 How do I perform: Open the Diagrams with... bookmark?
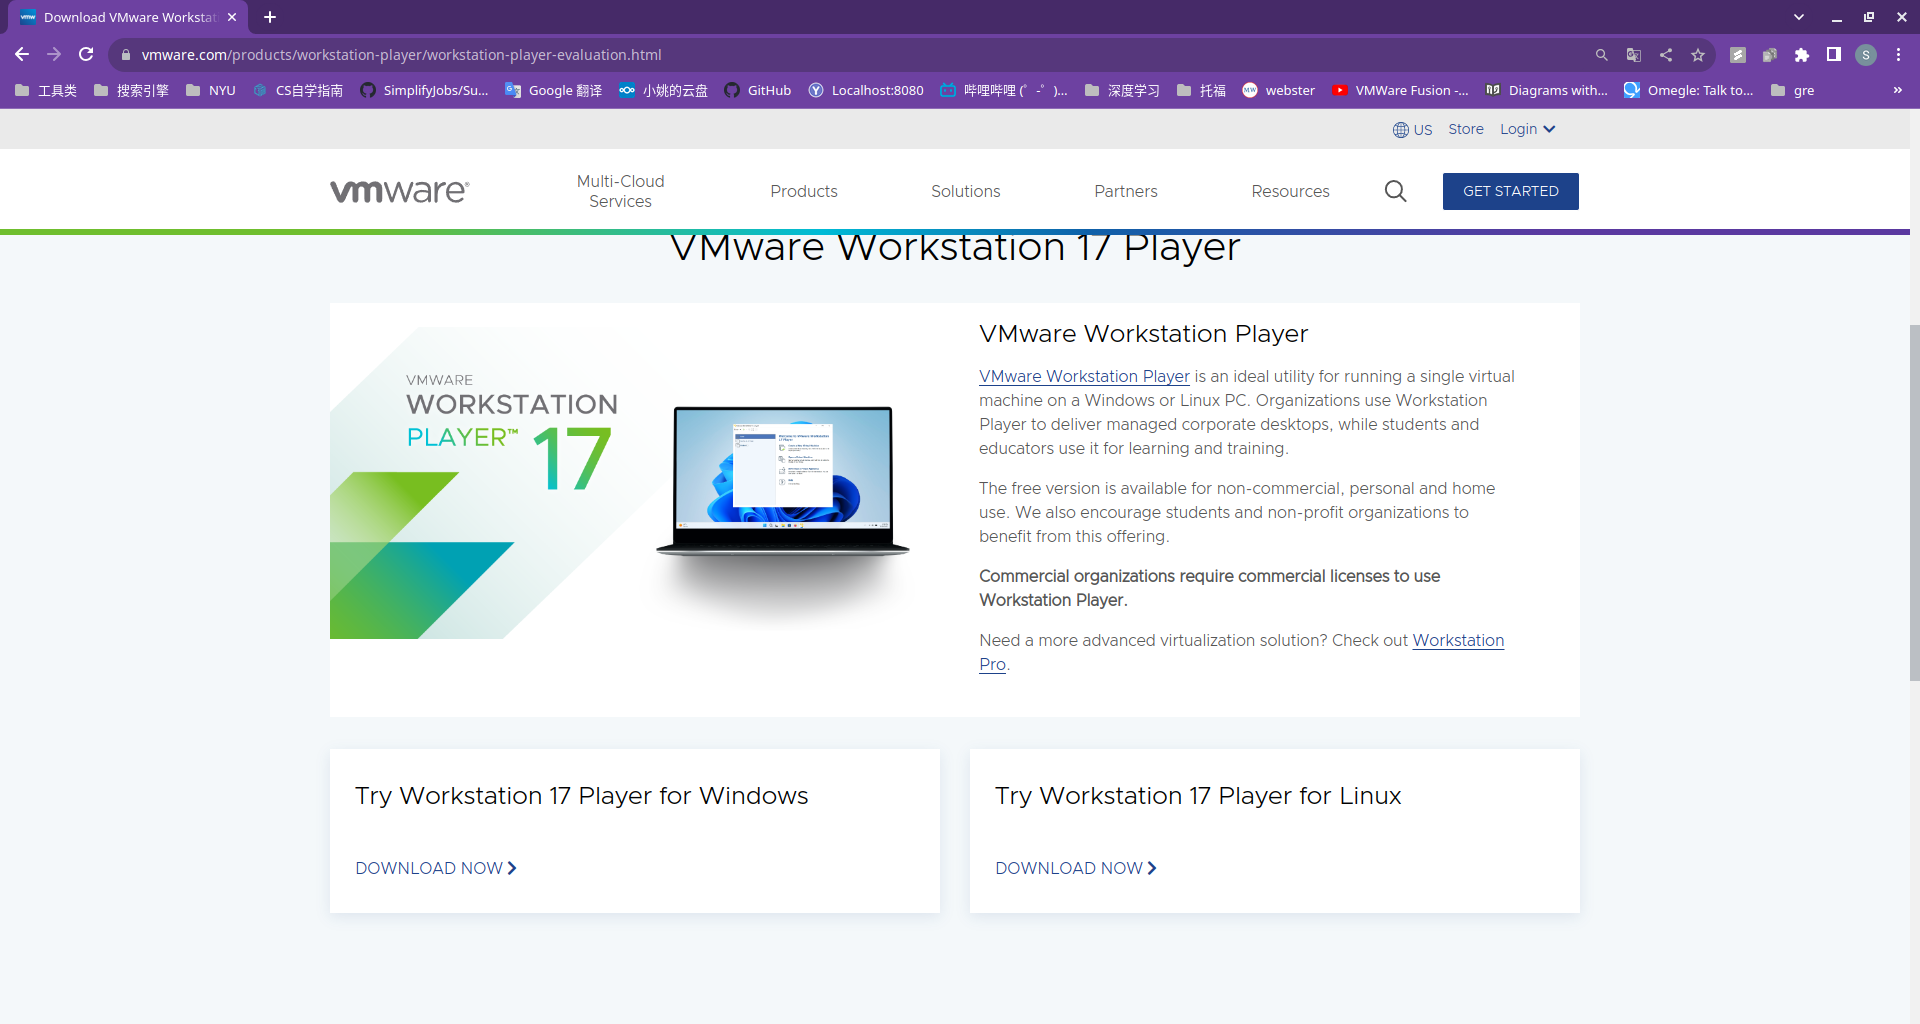[1547, 90]
